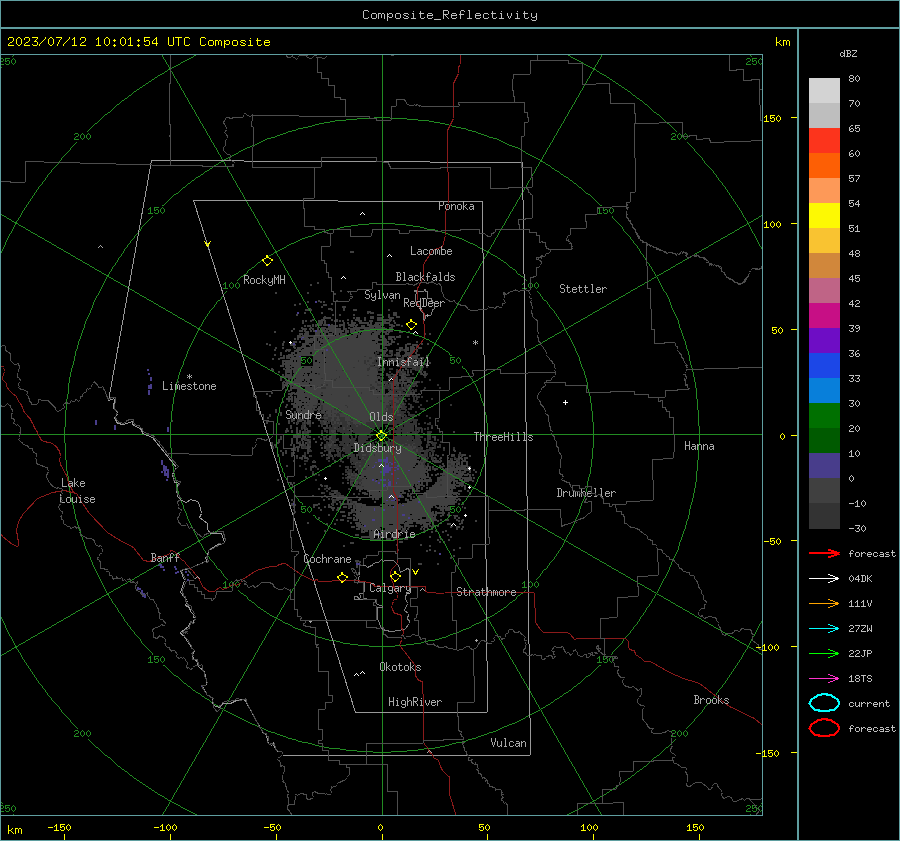Image resolution: width=900 pixels, height=841 pixels.
Task: Select the white plus marker west of Hanna
Action: pos(565,402)
